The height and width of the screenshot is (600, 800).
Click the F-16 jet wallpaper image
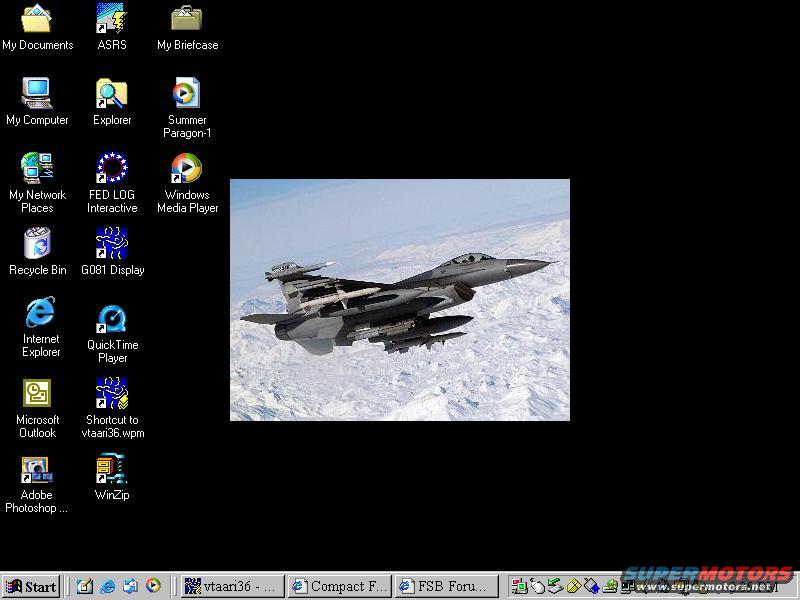point(400,300)
